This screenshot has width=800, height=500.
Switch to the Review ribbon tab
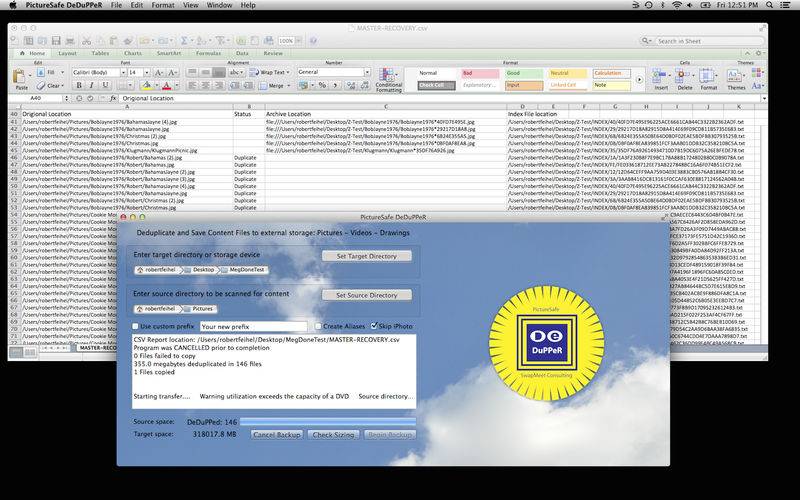273,53
